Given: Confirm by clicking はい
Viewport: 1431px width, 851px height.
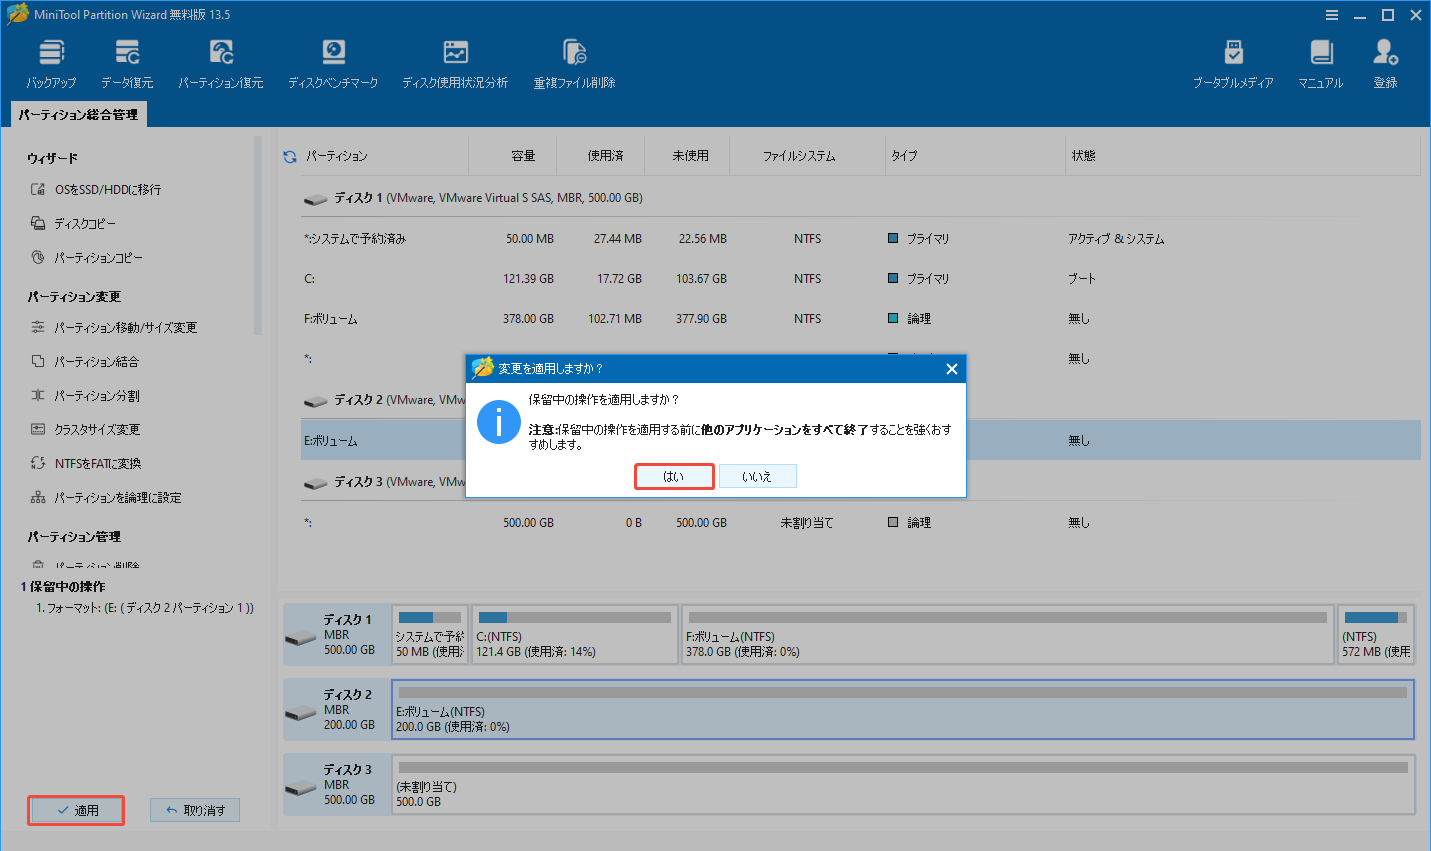Looking at the screenshot, I should click(673, 476).
